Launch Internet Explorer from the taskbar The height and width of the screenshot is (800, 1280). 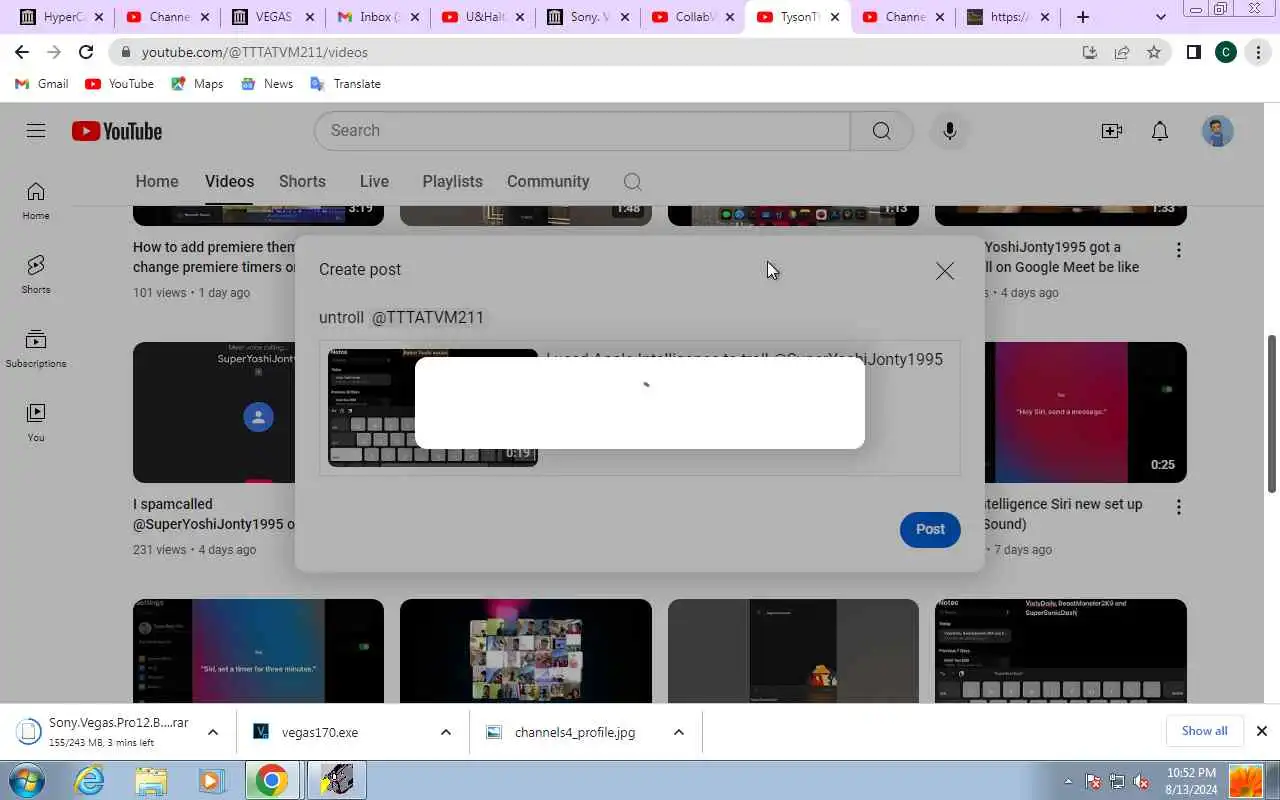click(89, 780)
